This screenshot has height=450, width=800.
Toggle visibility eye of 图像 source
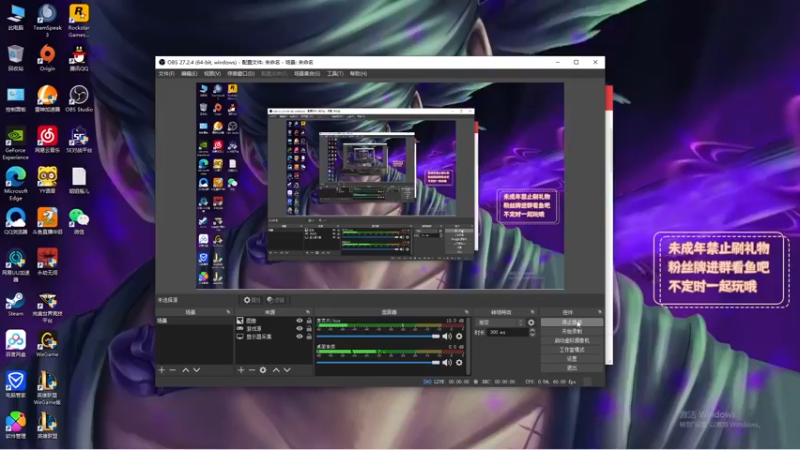pos(299,321)
